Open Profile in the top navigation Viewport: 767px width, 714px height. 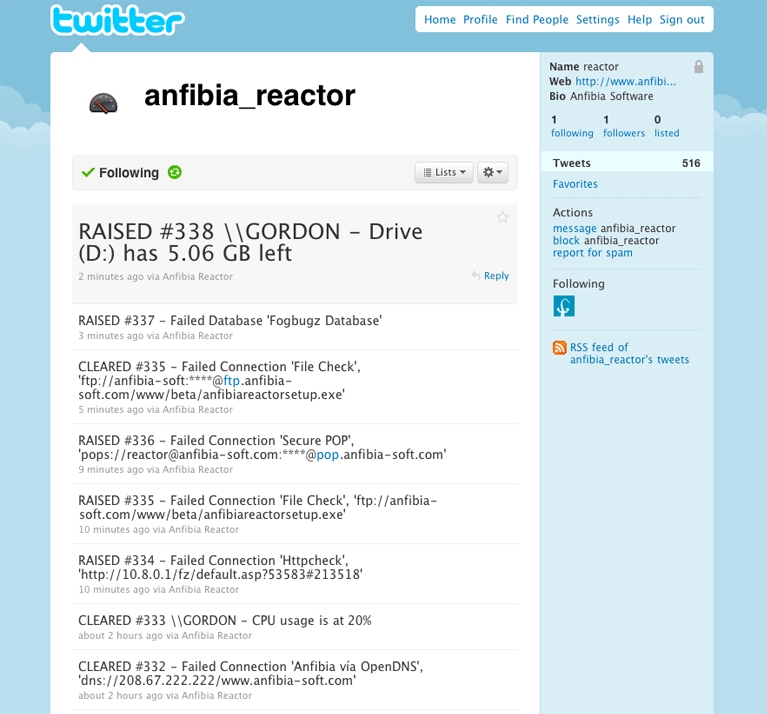click(x=480, y=20)
